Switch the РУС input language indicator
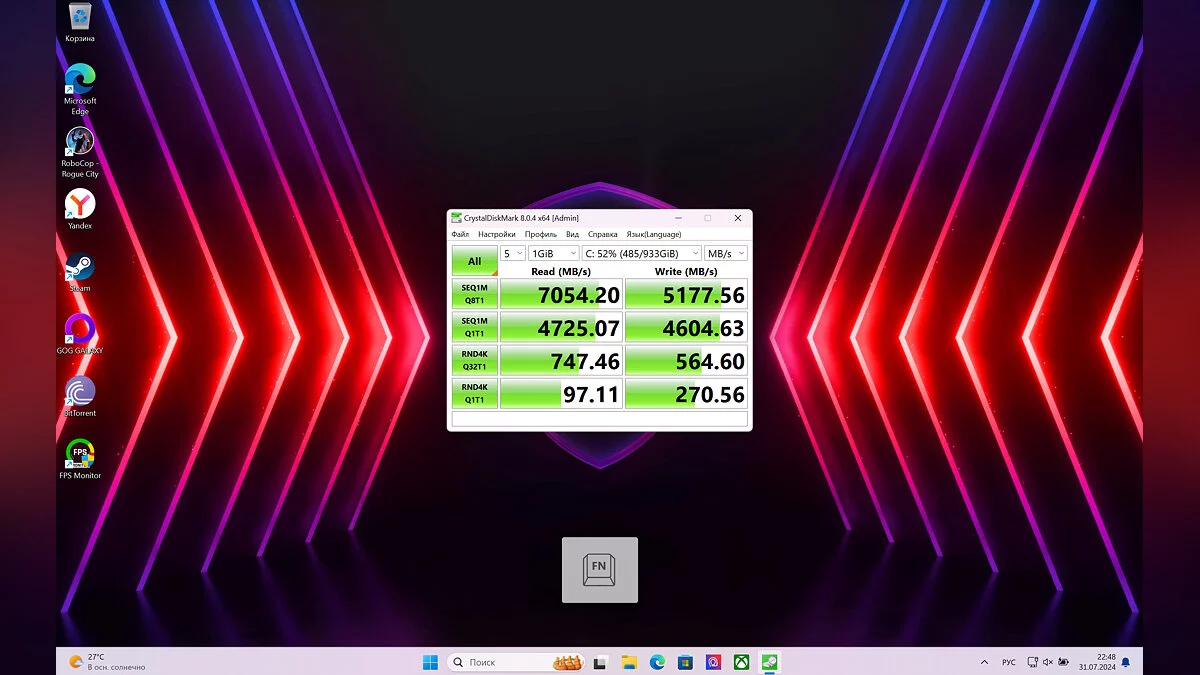1200x675 pixels. tap(1009, 662)
